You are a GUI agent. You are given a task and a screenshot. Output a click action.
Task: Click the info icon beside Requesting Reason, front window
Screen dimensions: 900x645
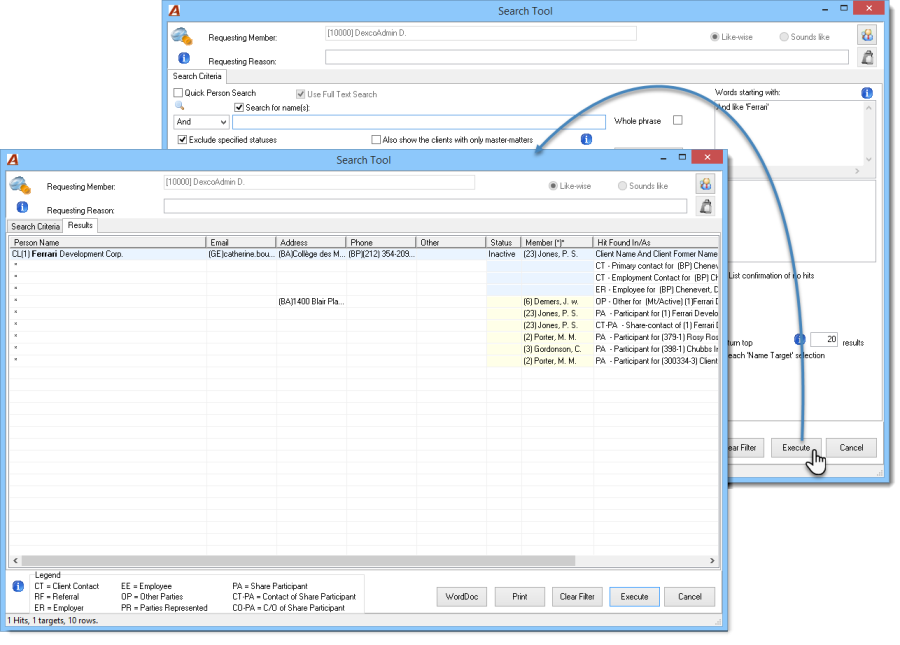(x=22, y=207)
